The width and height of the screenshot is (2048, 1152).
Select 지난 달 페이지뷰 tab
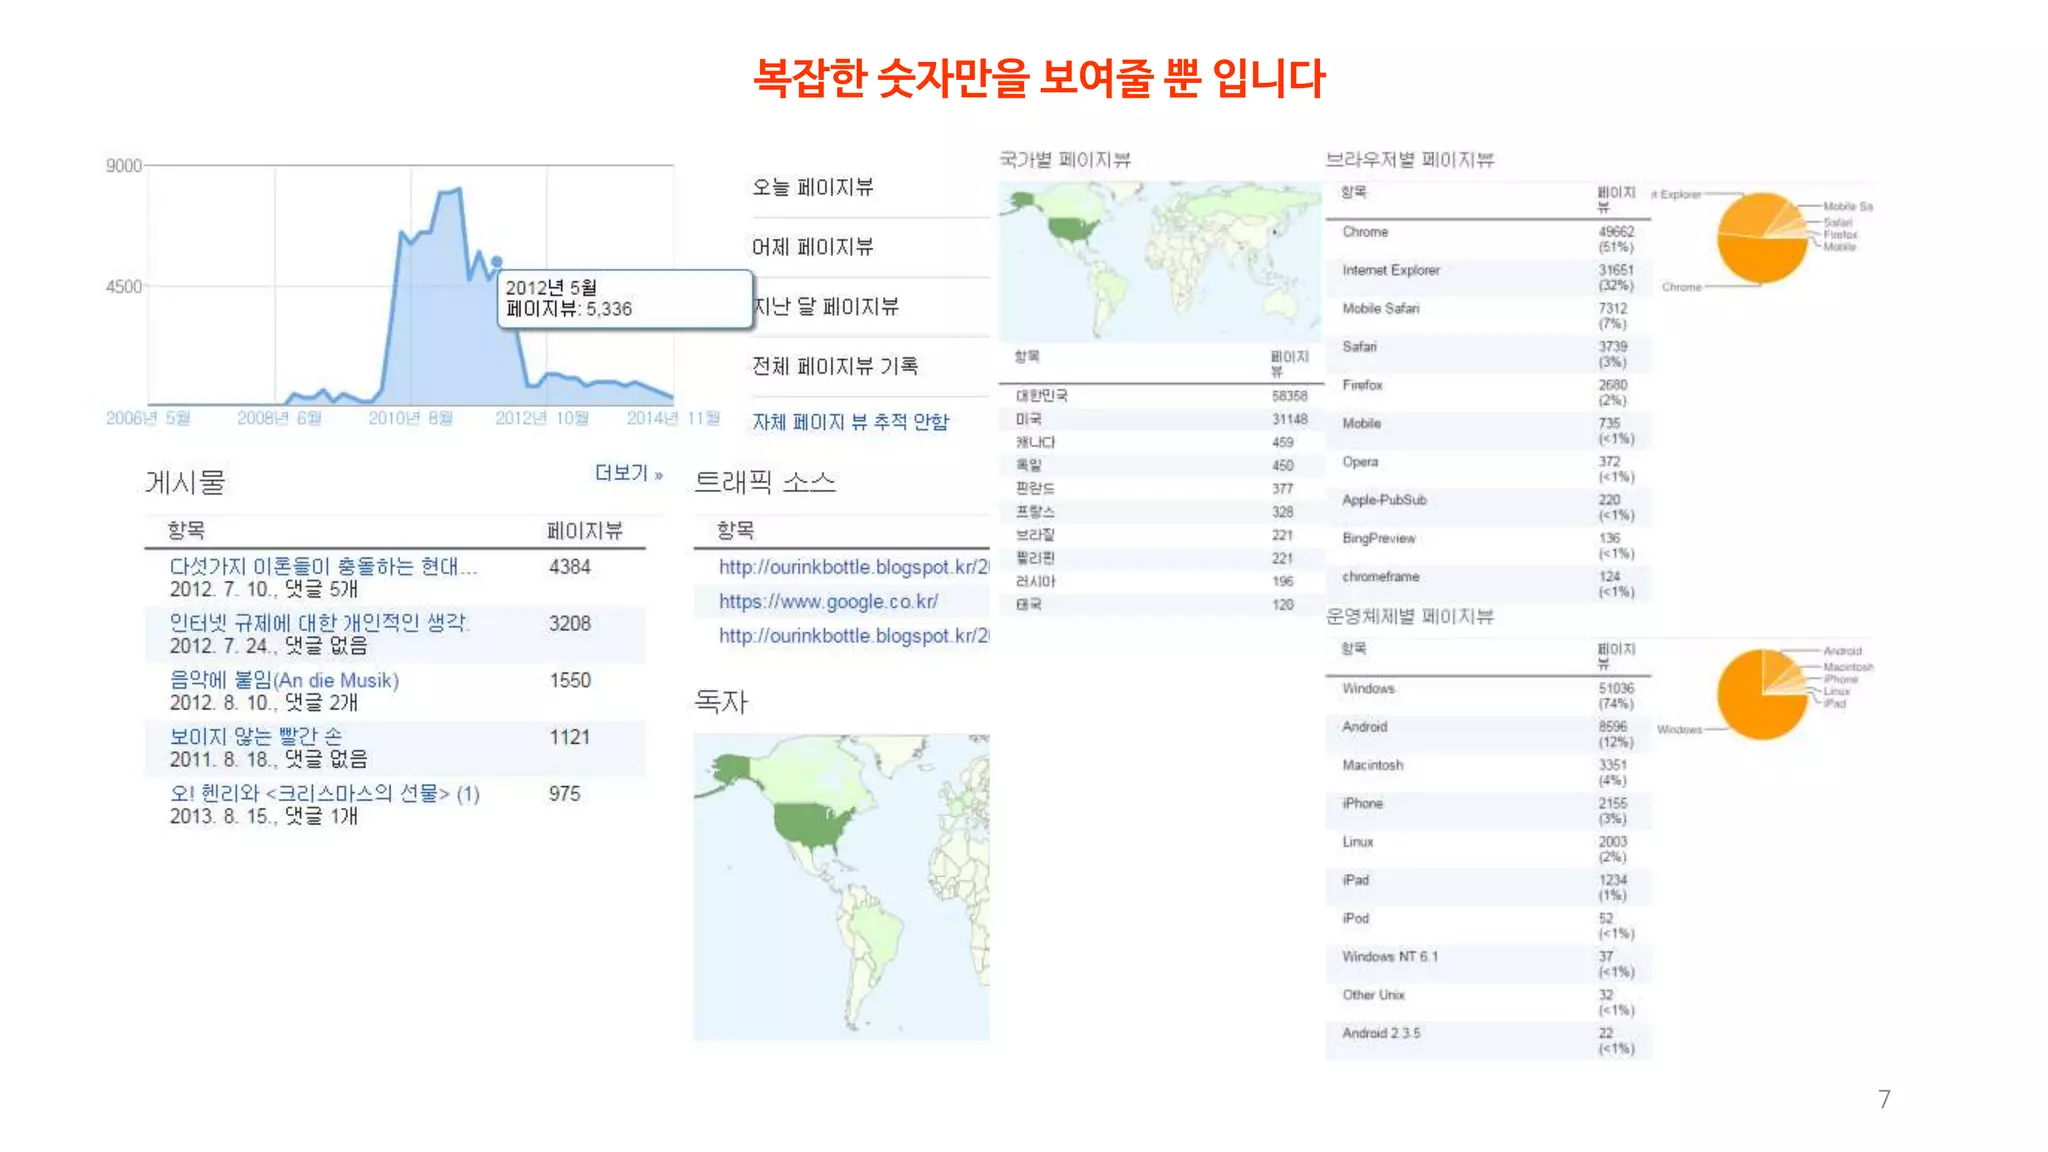(x=826, y=307)
